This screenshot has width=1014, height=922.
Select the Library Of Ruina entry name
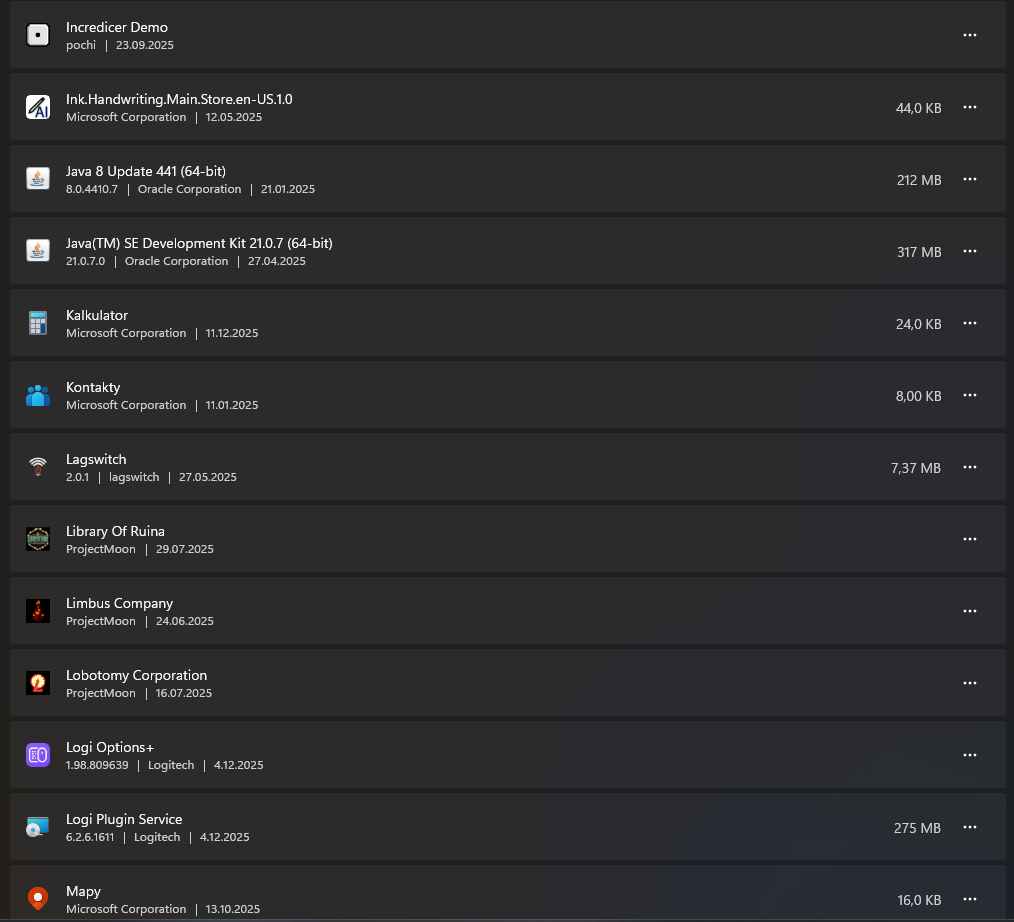(x=115, y=531)
